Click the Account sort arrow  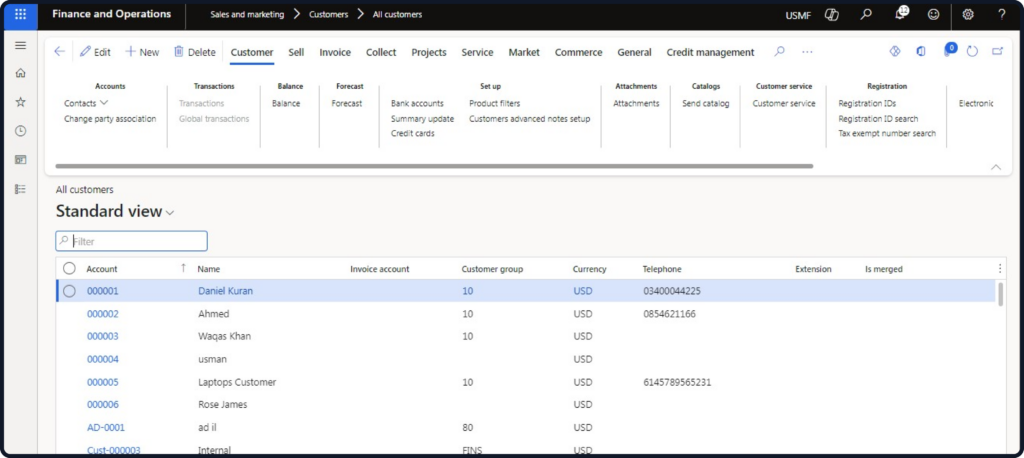[184, 268]
